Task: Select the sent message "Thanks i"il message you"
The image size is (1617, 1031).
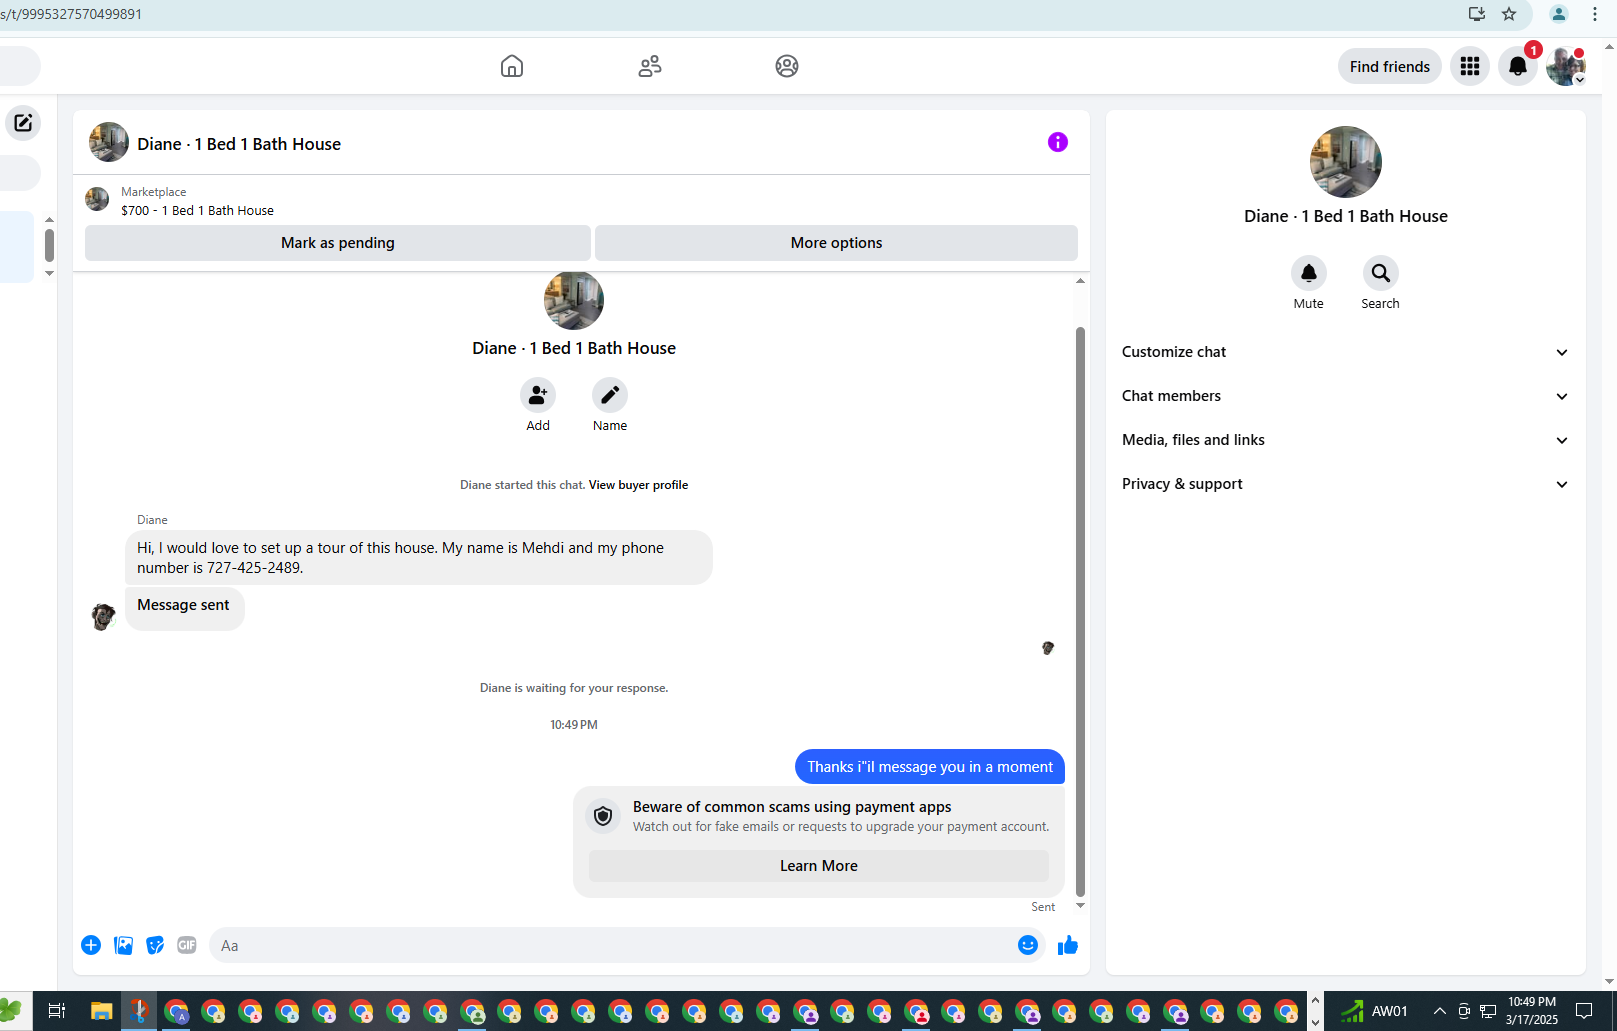Action: click(930, 767)
